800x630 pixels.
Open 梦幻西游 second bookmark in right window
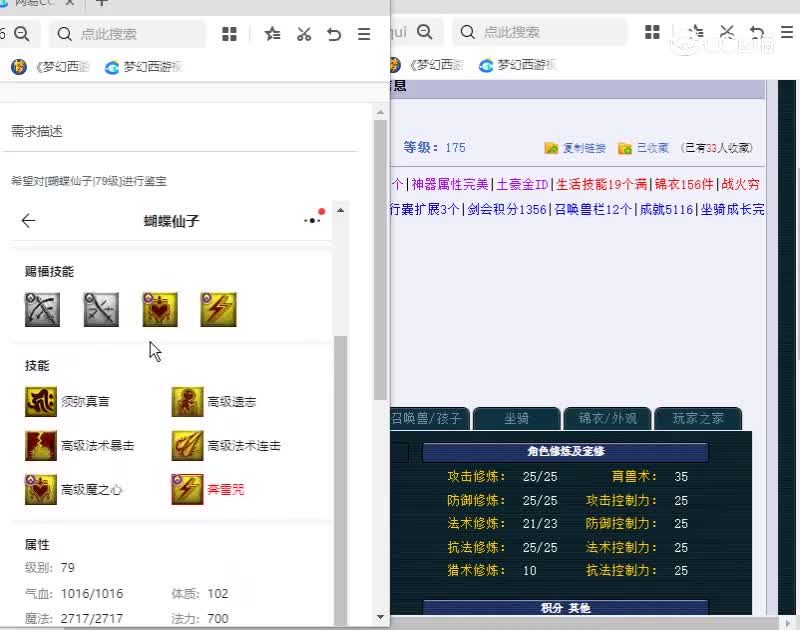coord(518,65)
